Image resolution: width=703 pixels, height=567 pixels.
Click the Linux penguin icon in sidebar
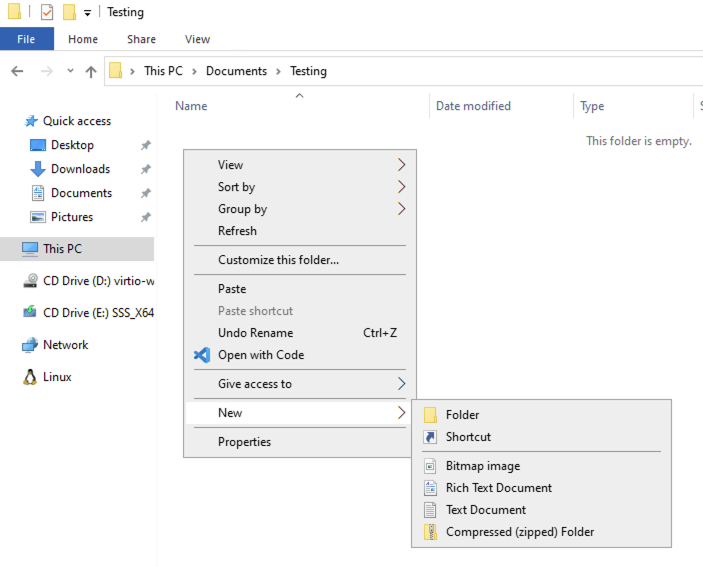tap(29, 377)
